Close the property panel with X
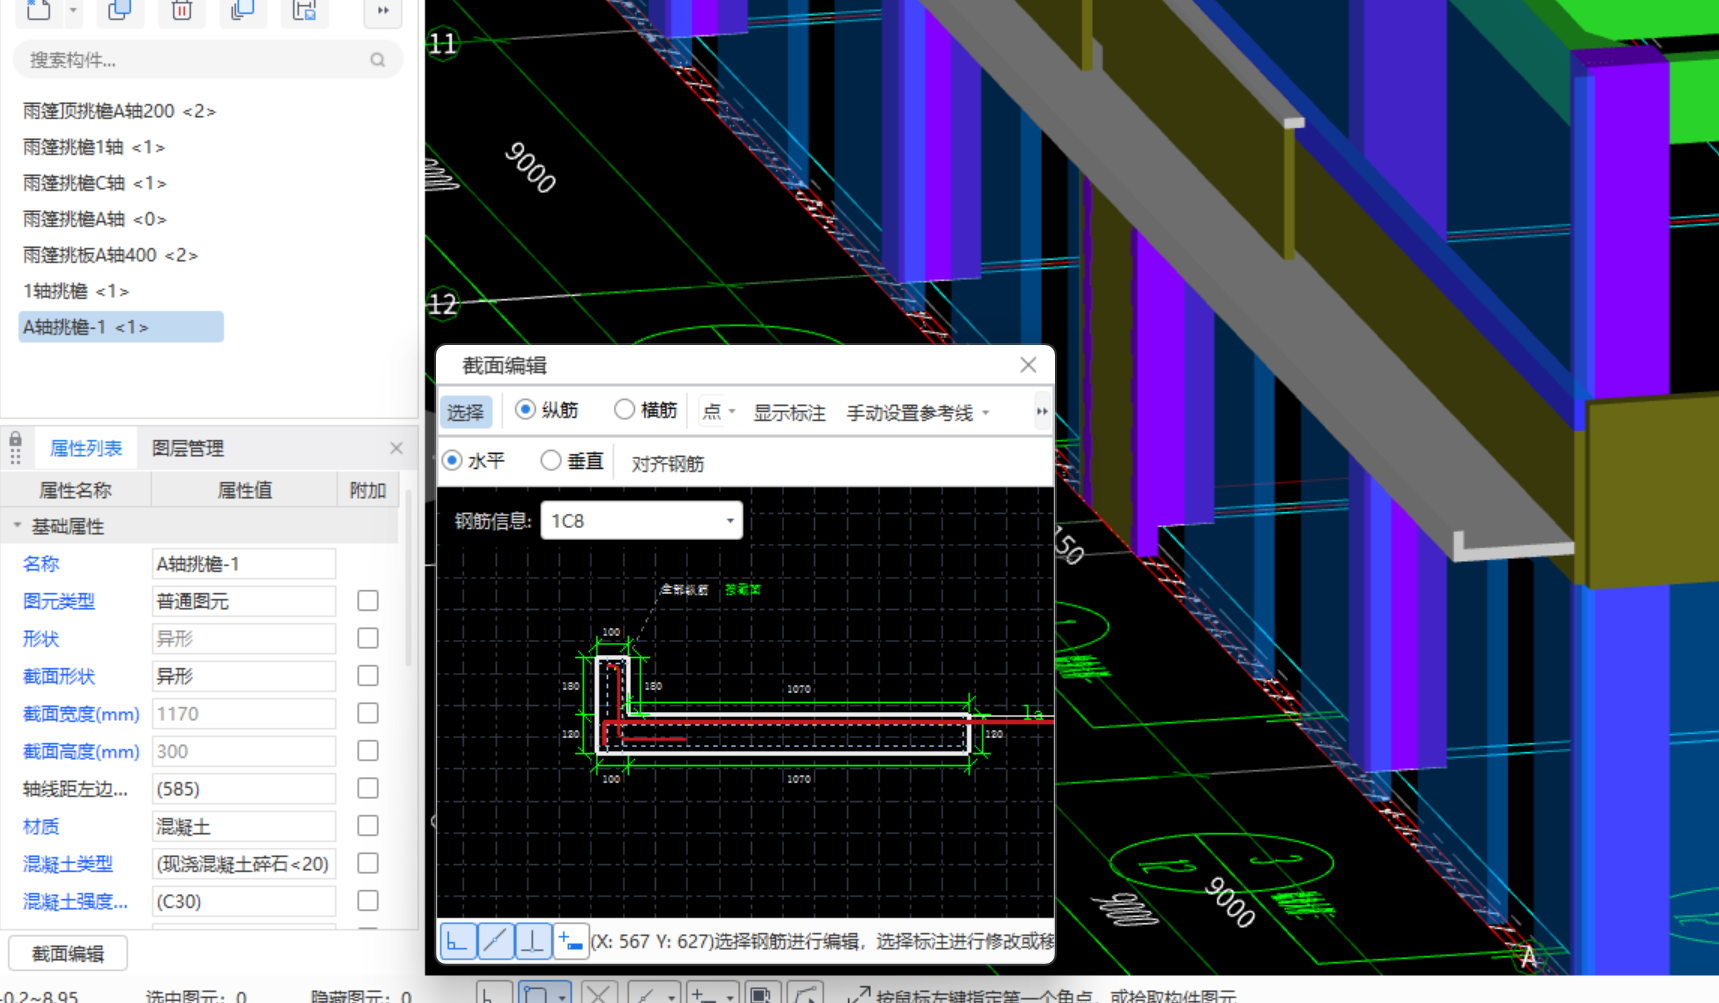 [396, 448]
